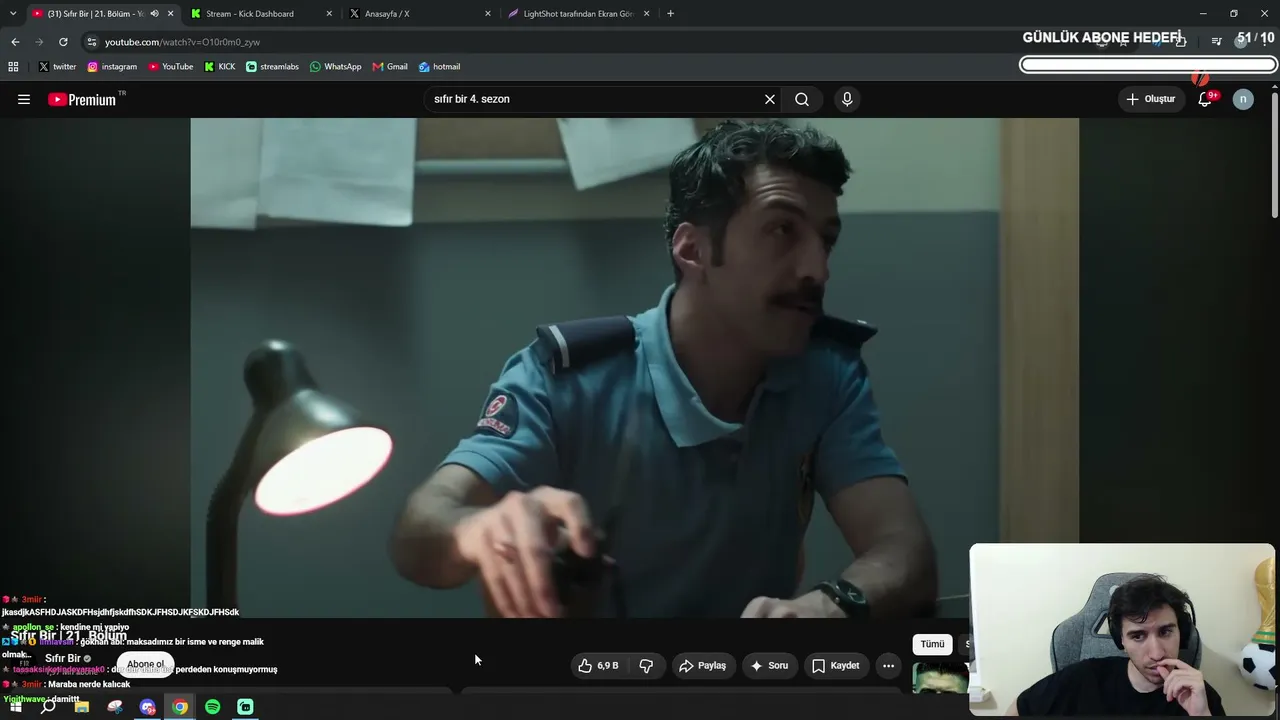Close the LightShot tab
The image size is (1280, 720).
[x=646, y=14]
